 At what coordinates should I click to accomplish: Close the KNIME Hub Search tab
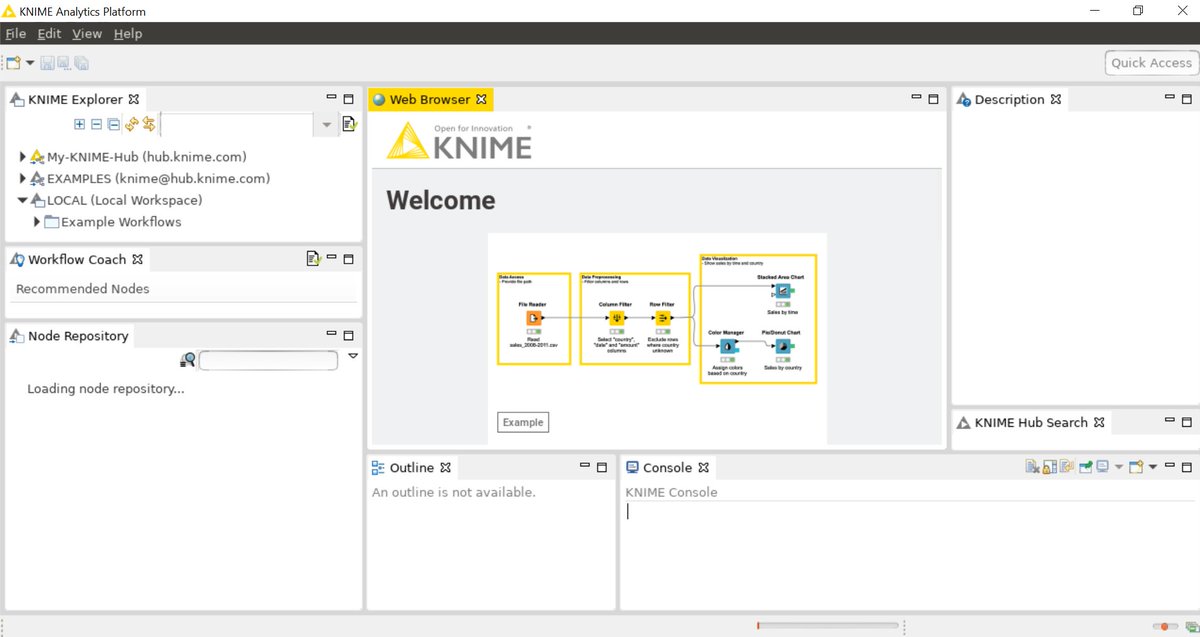tap(1098, 422)
